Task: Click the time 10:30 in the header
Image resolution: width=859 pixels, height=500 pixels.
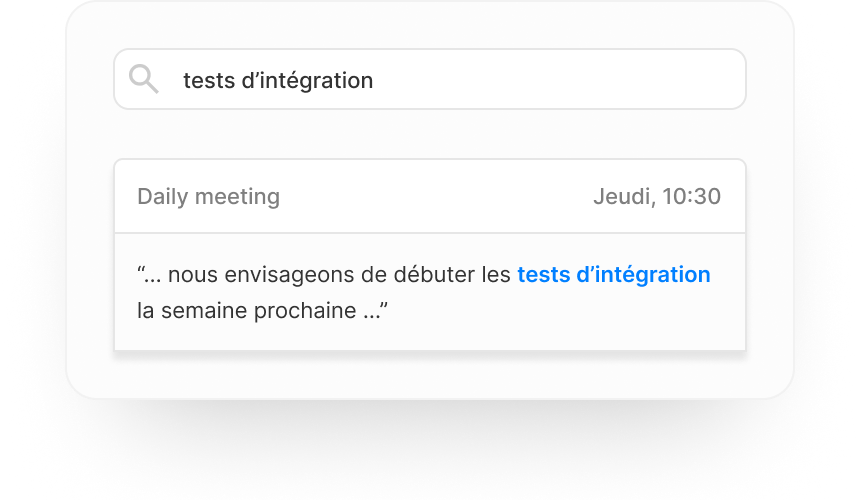Action: point(691,196)
